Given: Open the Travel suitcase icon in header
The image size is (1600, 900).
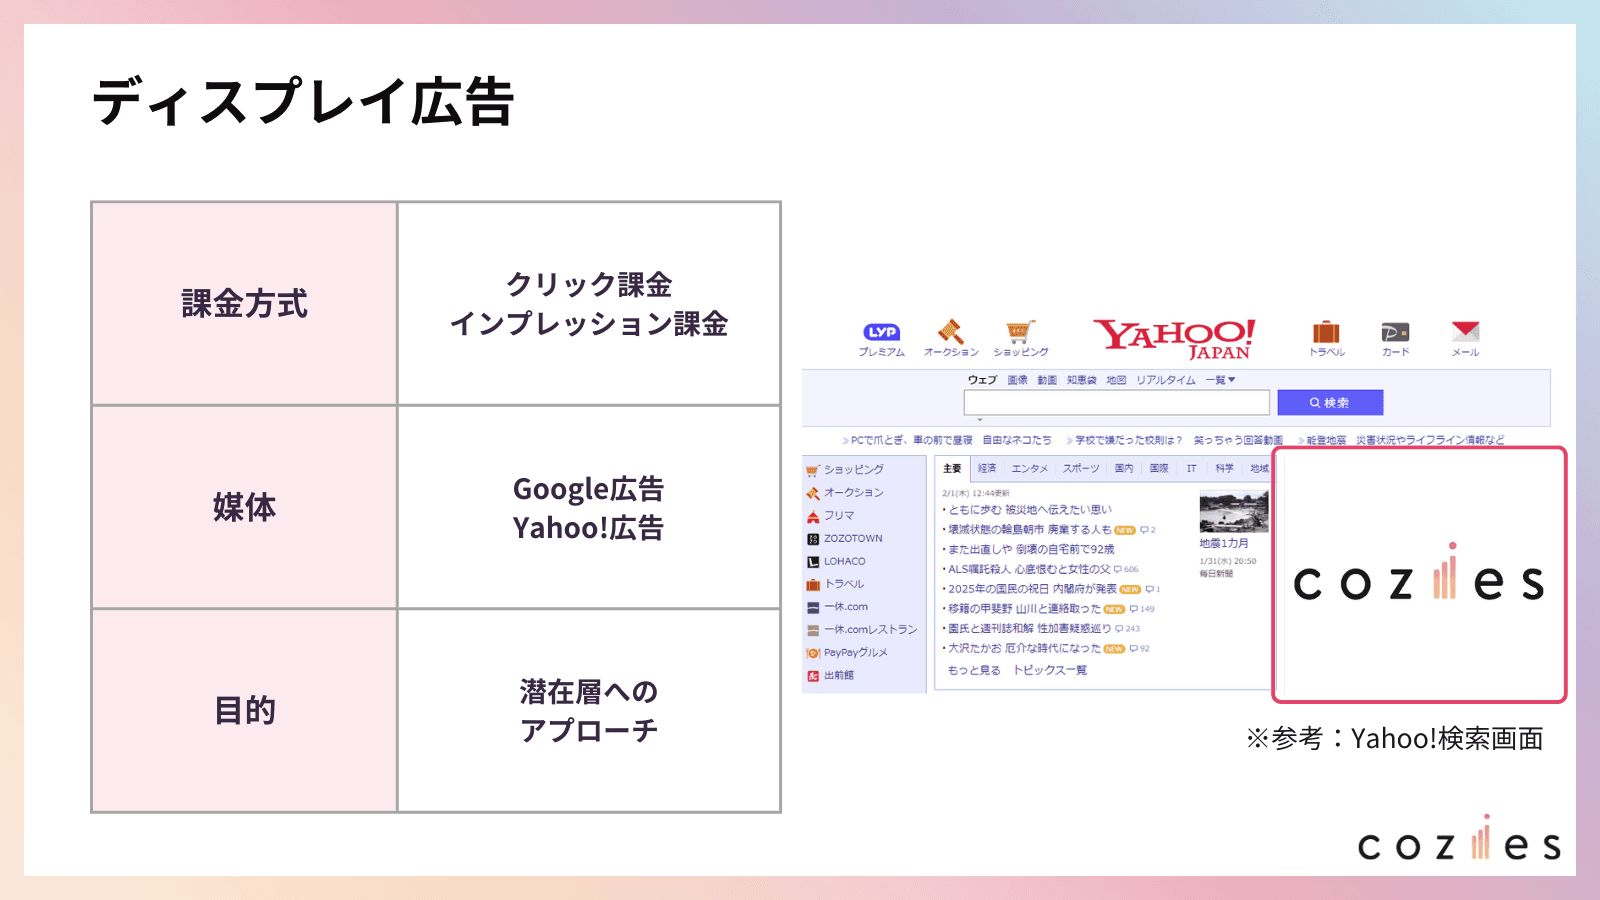Looking at the screenshot, I should click(x=1326, y=332).
